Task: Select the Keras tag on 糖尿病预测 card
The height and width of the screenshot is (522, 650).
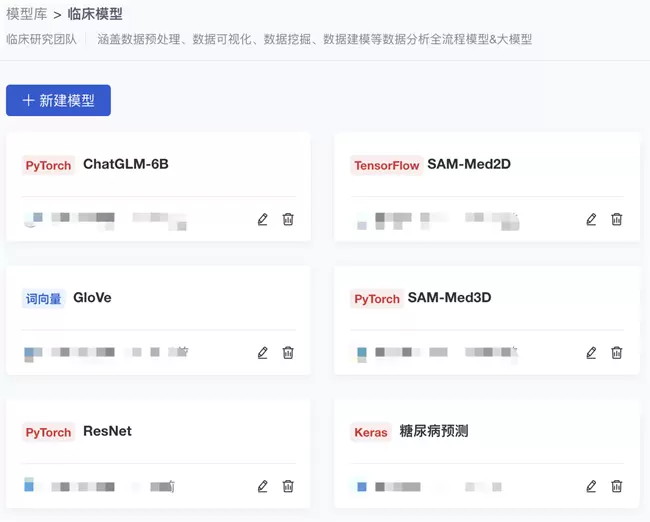Action: [370, 432]
